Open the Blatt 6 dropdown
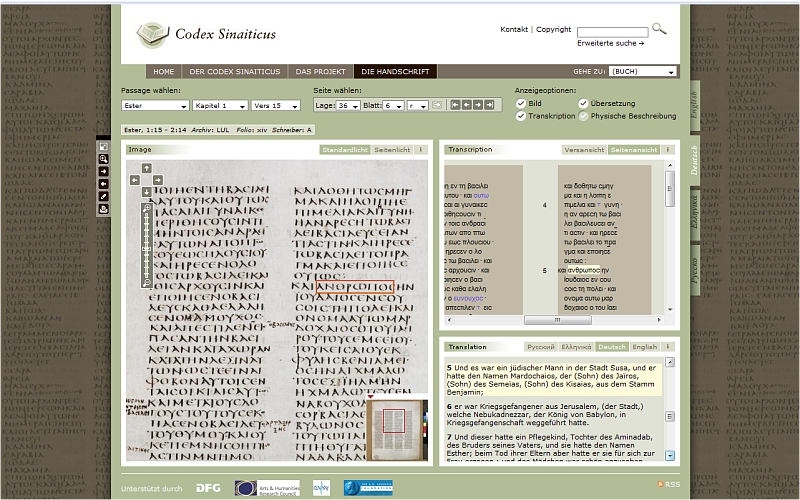This screenshot has height=500, width=800. point(393,106)
